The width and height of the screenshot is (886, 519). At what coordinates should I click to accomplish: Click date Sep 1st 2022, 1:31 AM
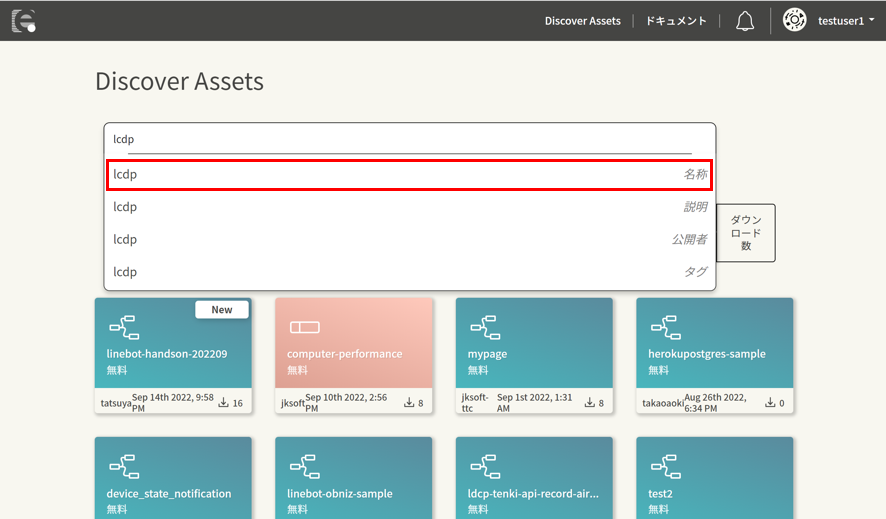point(535,403)
